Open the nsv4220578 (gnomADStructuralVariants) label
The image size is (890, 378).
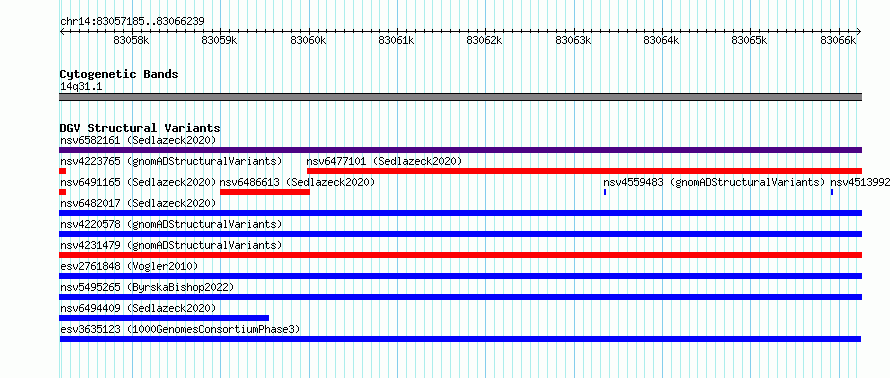(x=171, y=224)
